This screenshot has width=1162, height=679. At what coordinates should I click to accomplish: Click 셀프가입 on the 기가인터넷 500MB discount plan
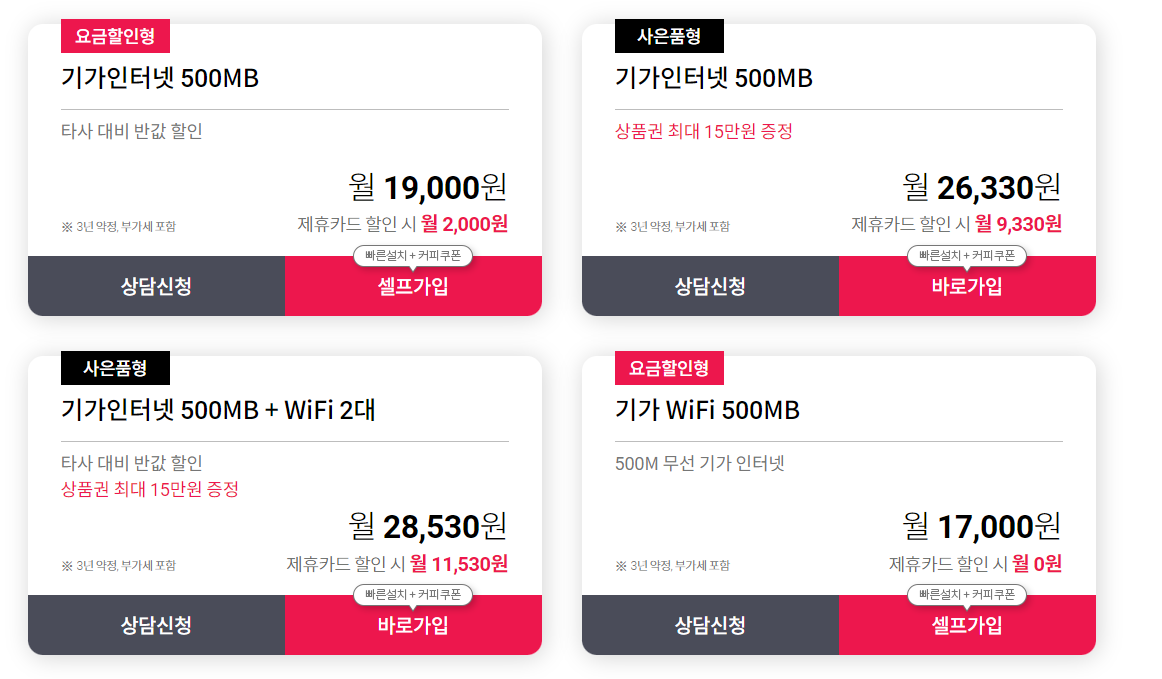click(414, 287)
